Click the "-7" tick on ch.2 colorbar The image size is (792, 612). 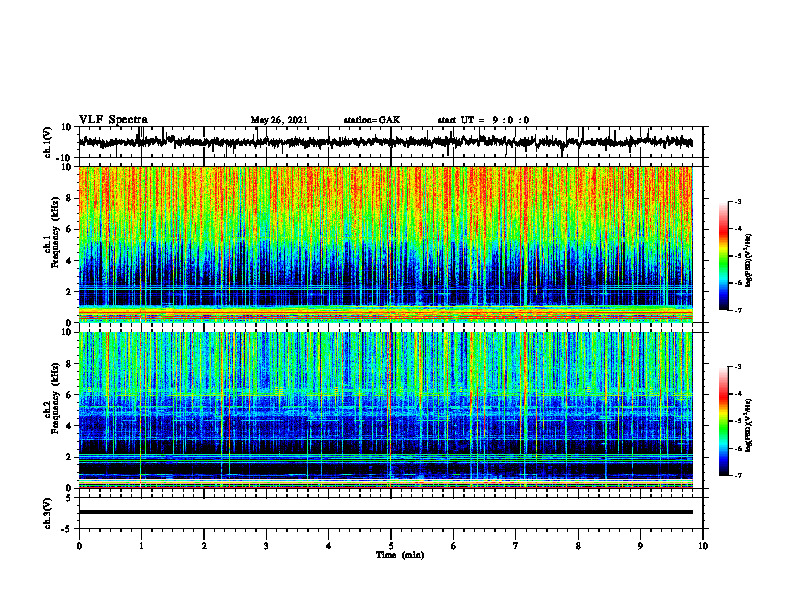738,476
